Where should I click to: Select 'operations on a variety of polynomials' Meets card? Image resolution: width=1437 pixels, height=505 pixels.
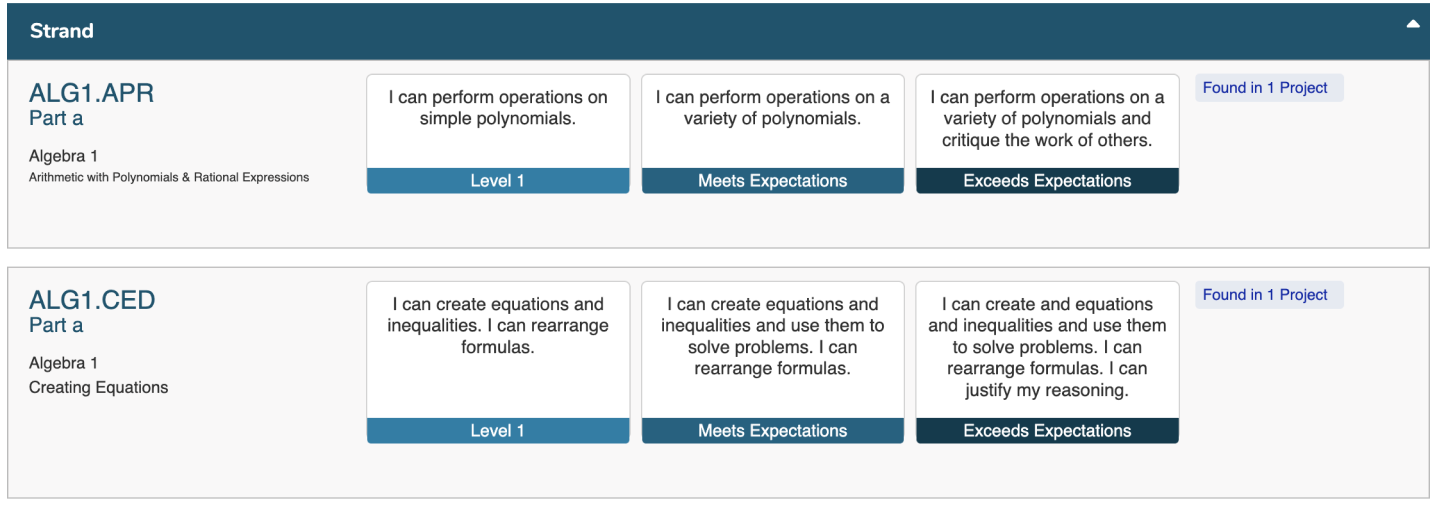tap(772, 120)
